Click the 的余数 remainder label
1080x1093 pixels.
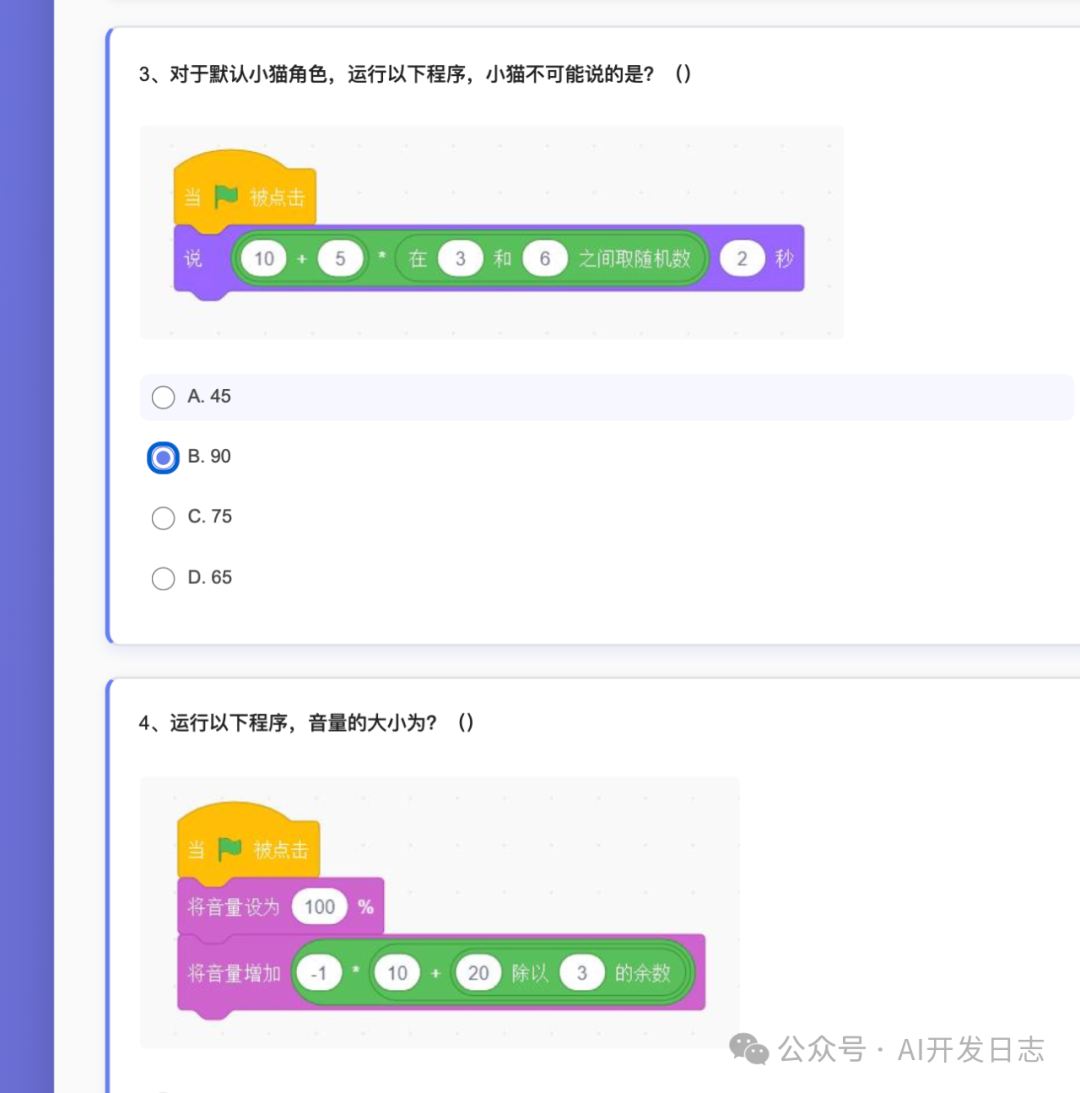tap(642, 973)
